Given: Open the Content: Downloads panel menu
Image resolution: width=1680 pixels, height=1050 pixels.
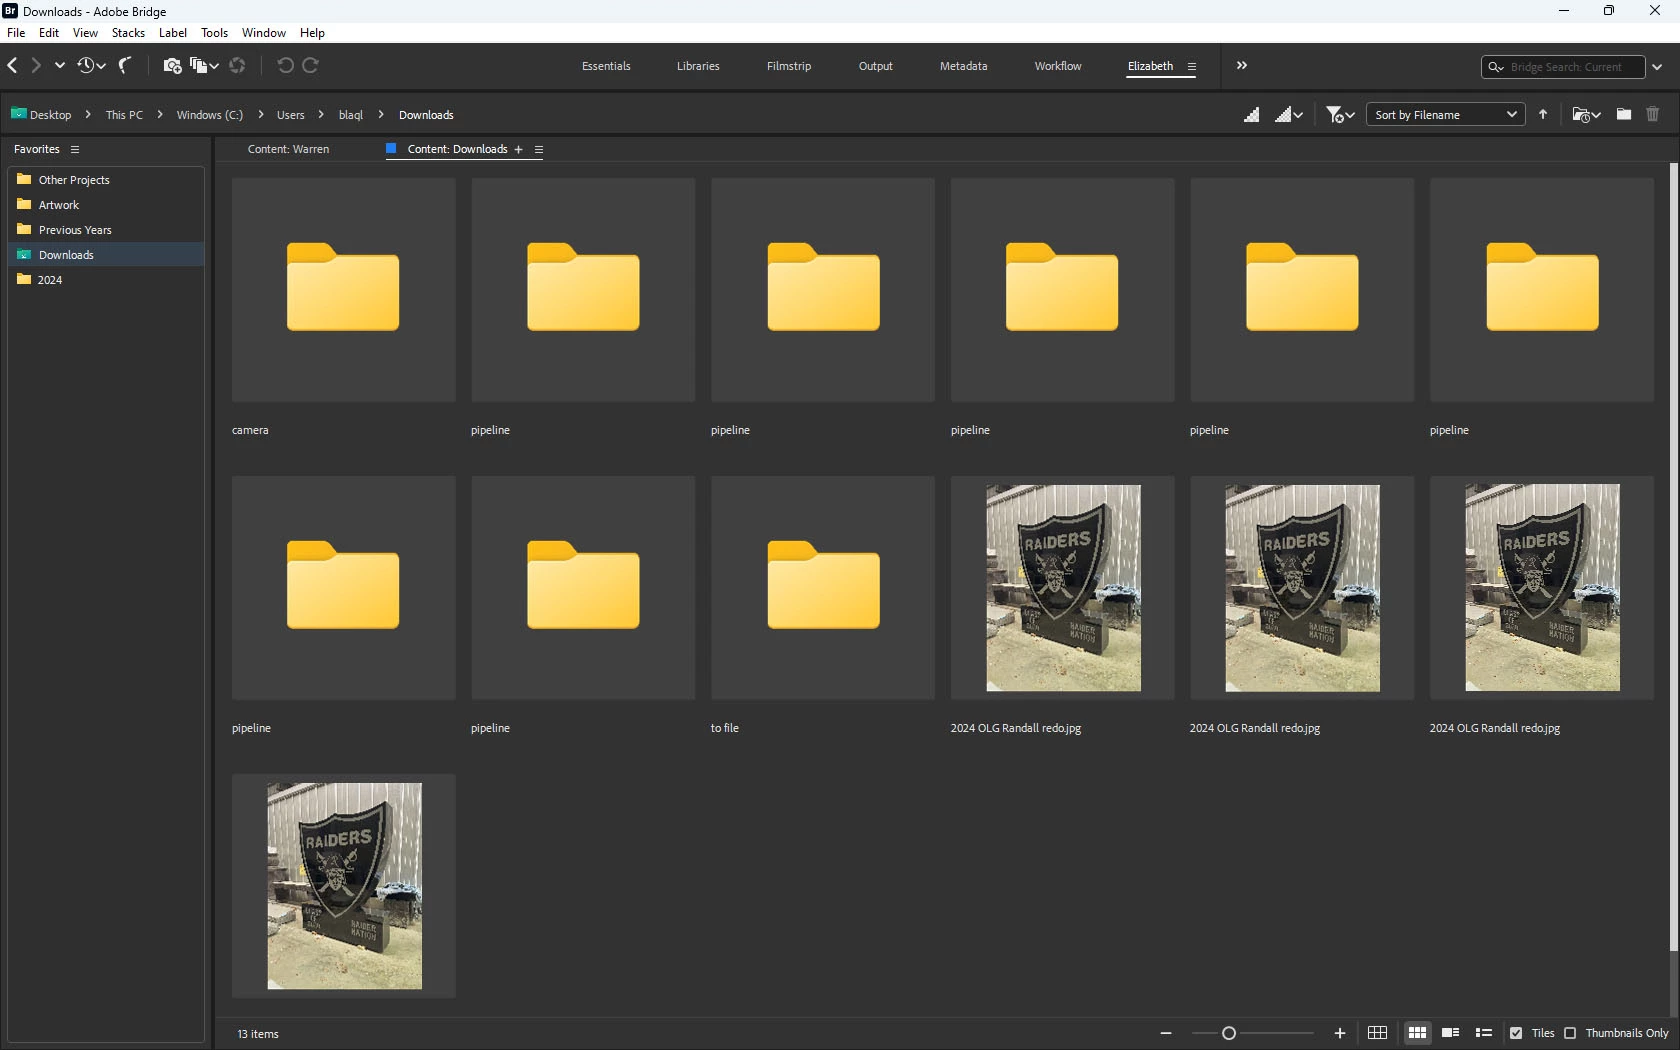Looking at the screenshot, I should [539, 150].
